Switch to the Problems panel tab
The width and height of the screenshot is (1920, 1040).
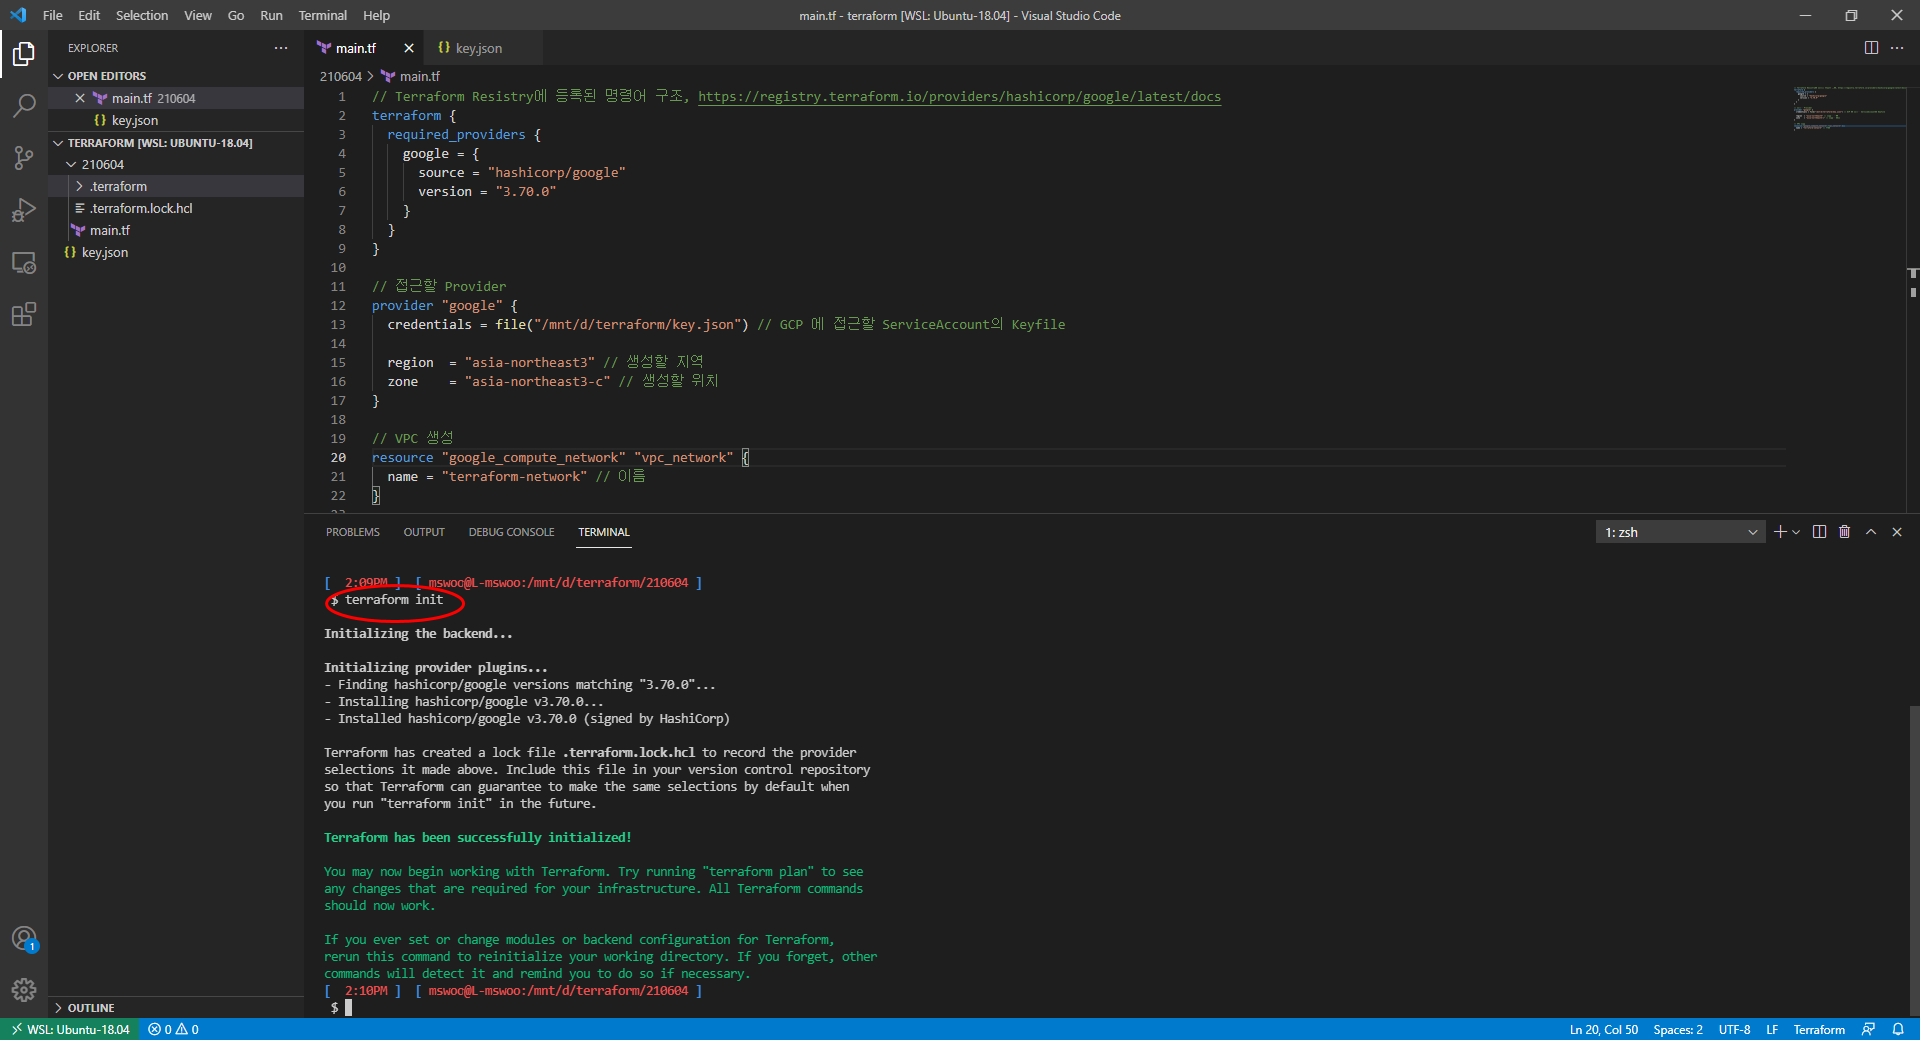(352, 532)
